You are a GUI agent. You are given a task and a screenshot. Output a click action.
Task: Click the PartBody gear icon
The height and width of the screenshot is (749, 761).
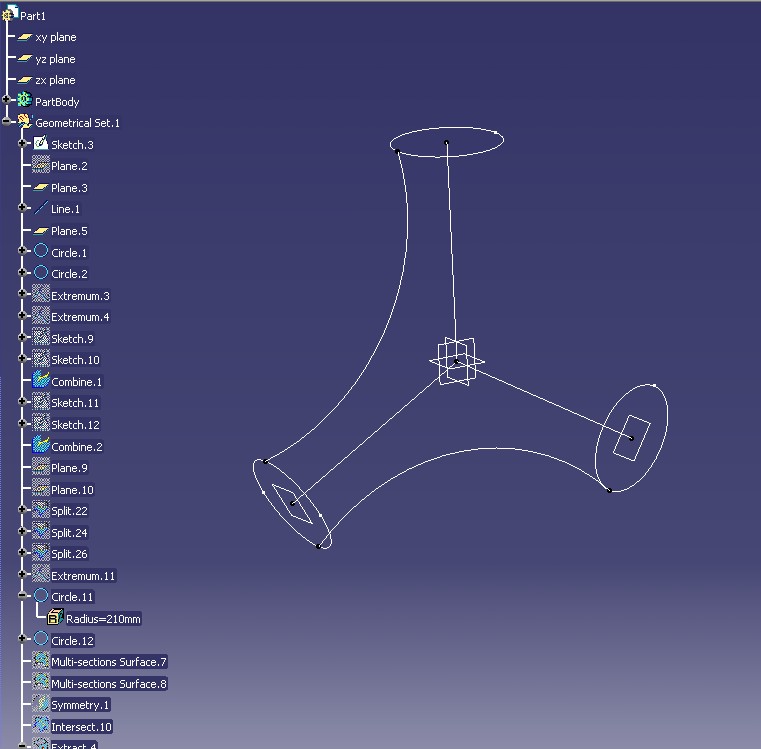point(25,100)
